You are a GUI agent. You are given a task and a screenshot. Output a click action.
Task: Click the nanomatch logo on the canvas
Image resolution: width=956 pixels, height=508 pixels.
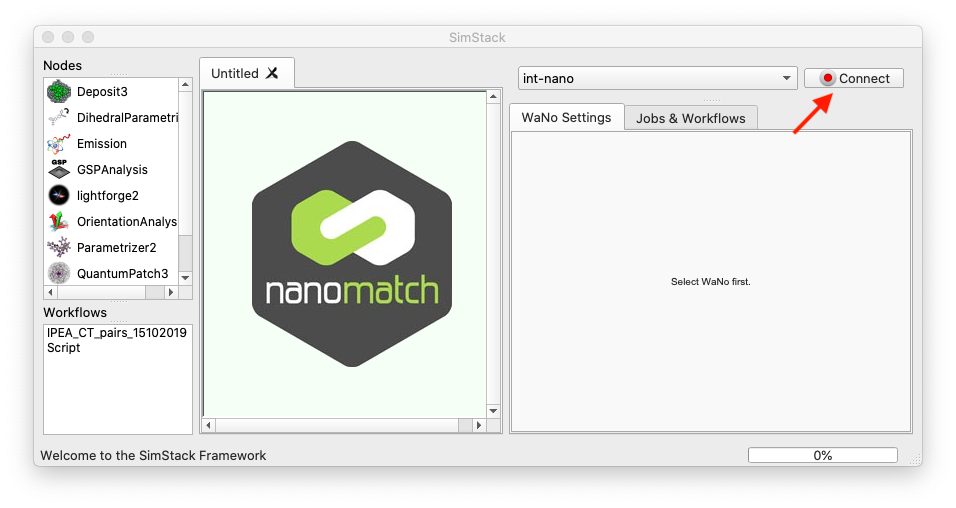pyautogui.click(x=352, y=254)
